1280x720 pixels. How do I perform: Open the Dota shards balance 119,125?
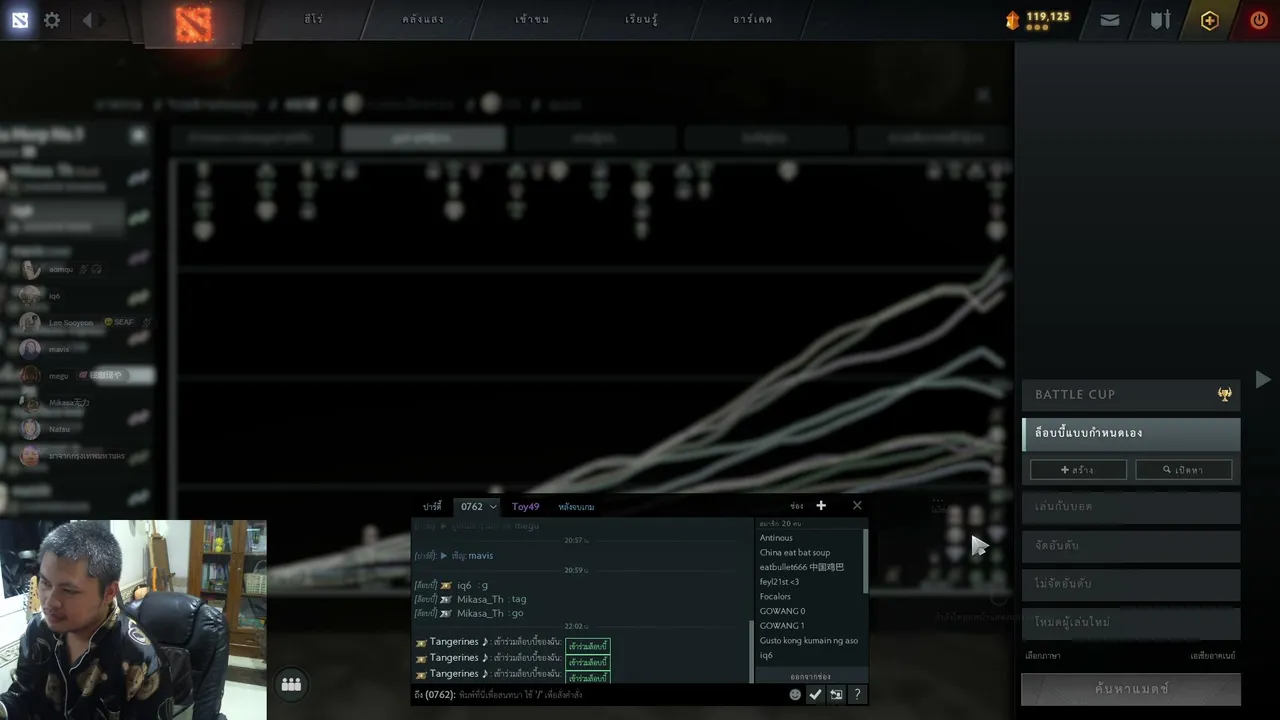(x=1038, y=19)
